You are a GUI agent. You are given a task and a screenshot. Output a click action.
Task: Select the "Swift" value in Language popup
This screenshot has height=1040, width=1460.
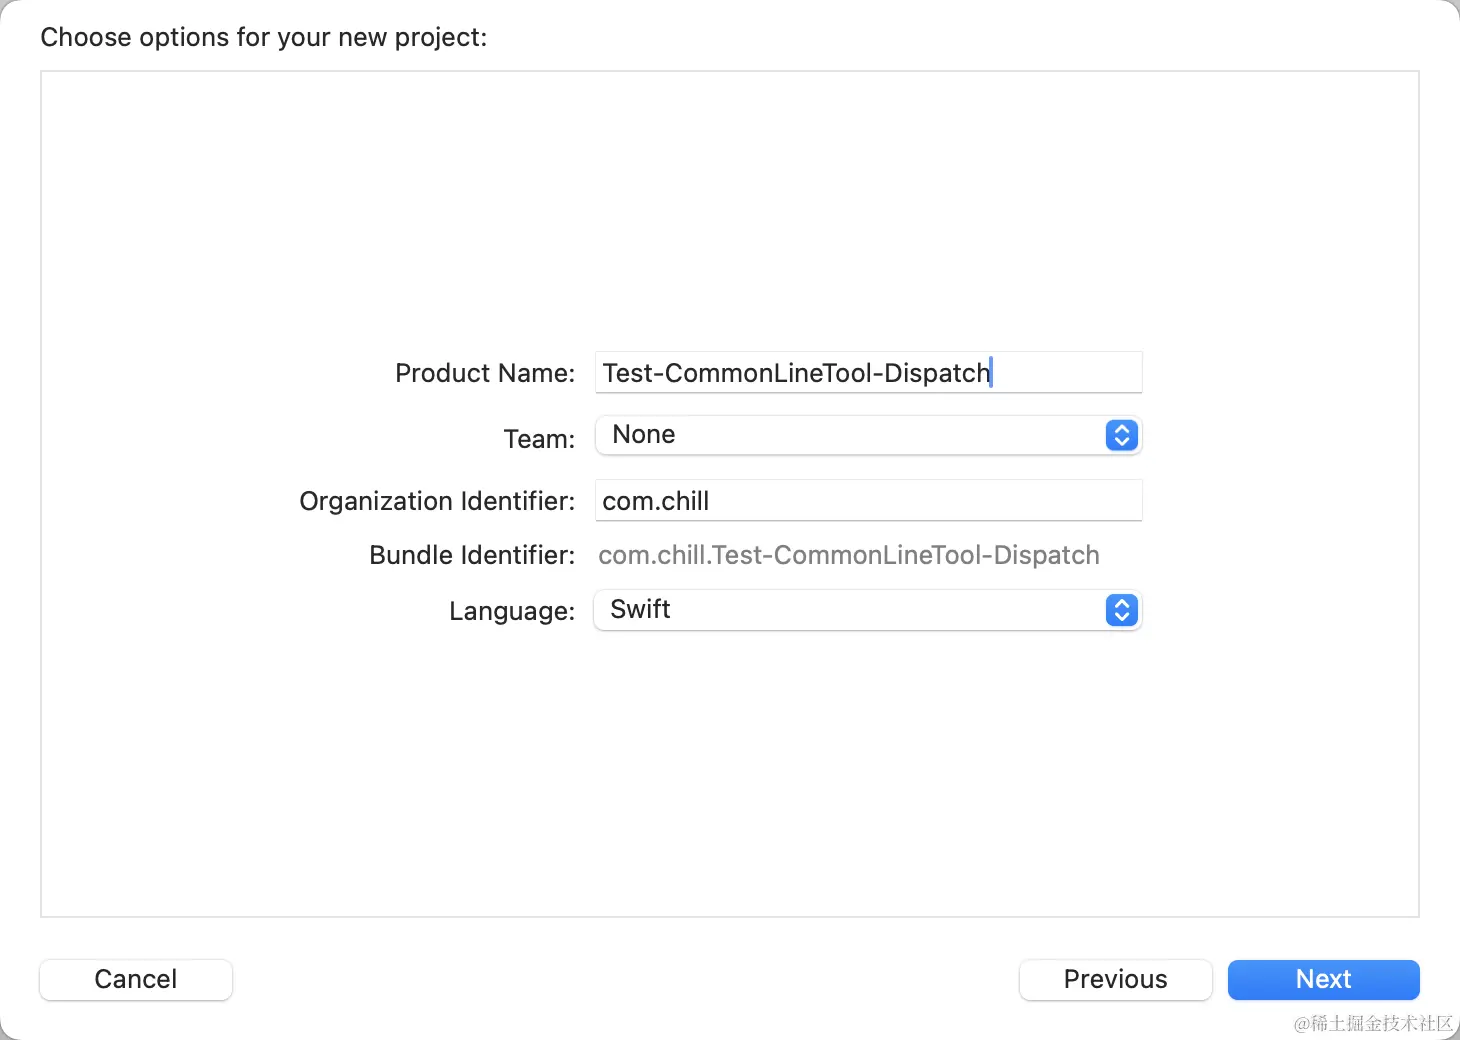(640, 610)
